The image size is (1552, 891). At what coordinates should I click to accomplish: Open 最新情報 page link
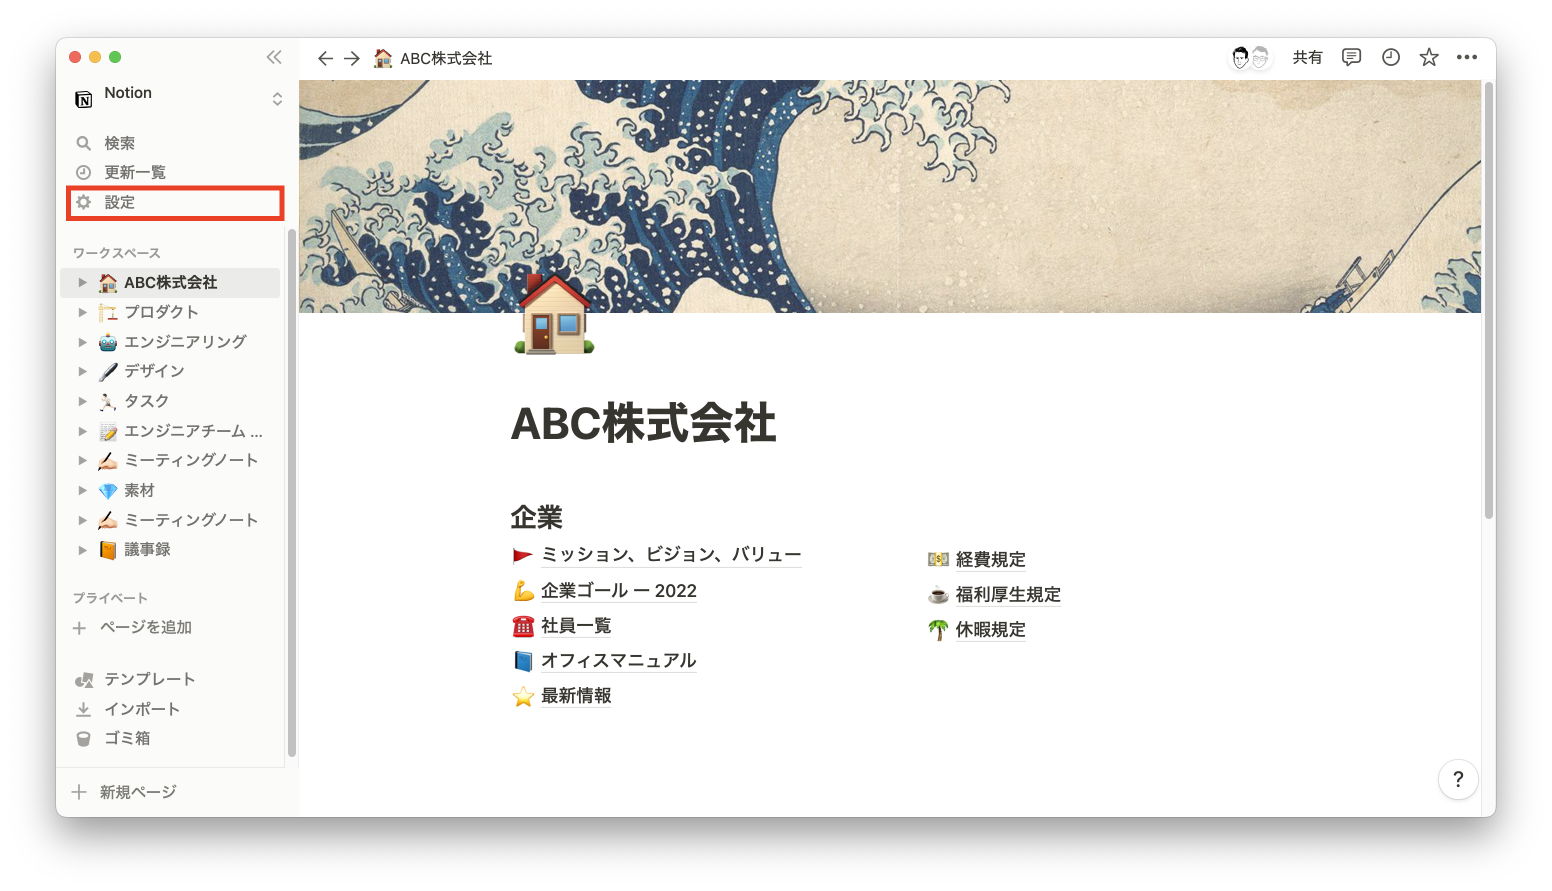coord(576,696)
